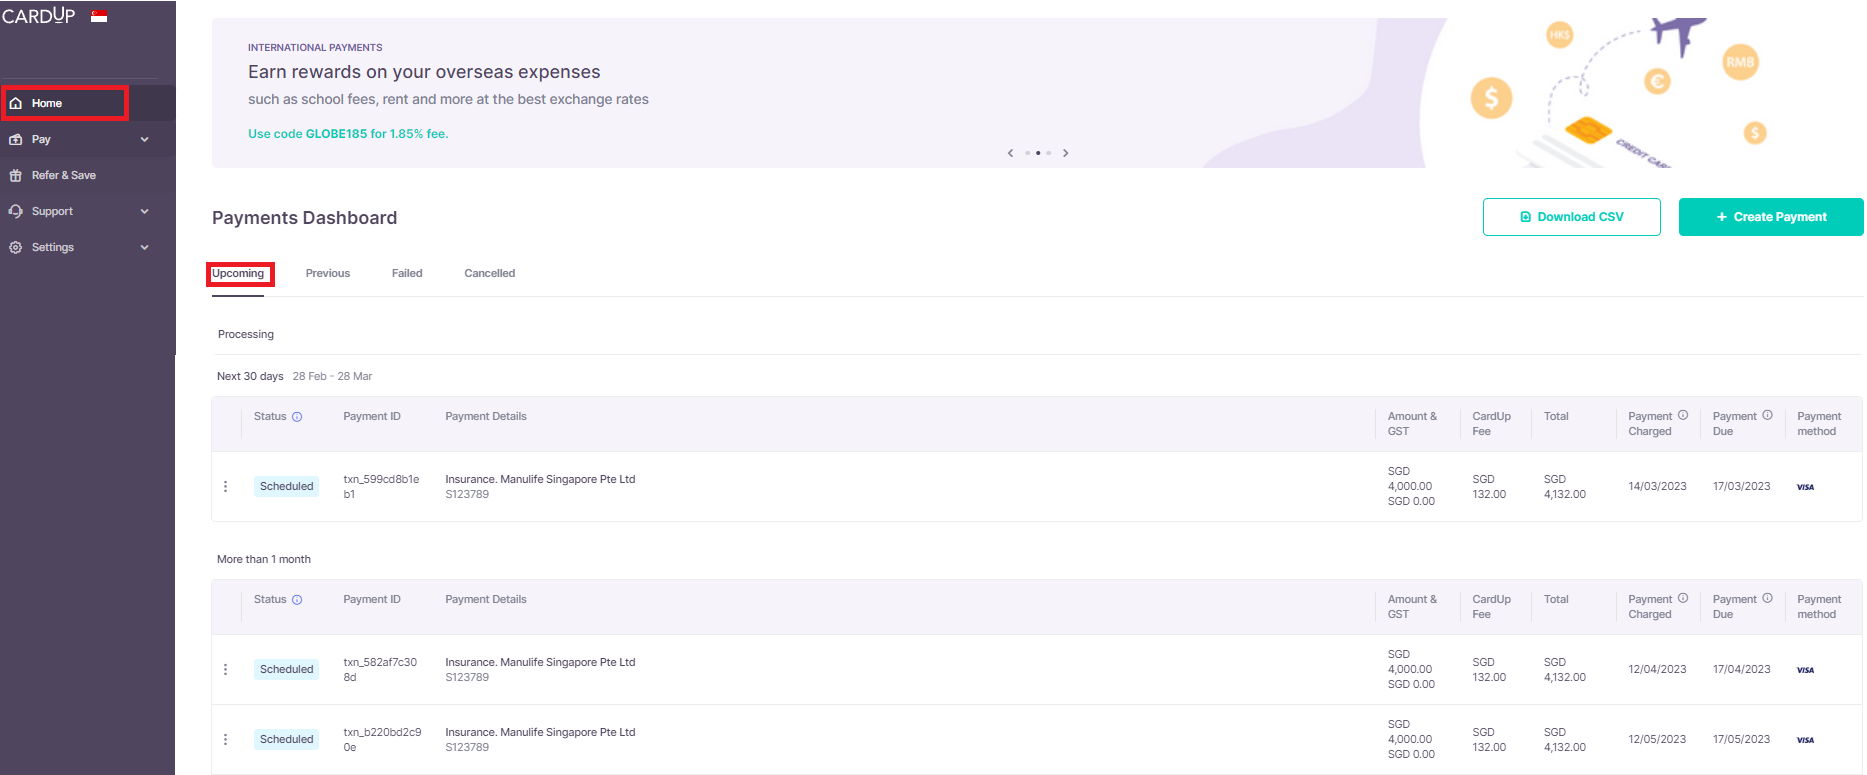Click payment due date 17/03/2023
The height and width of the screenshot is (775, 1867).
pos(1741,486)
